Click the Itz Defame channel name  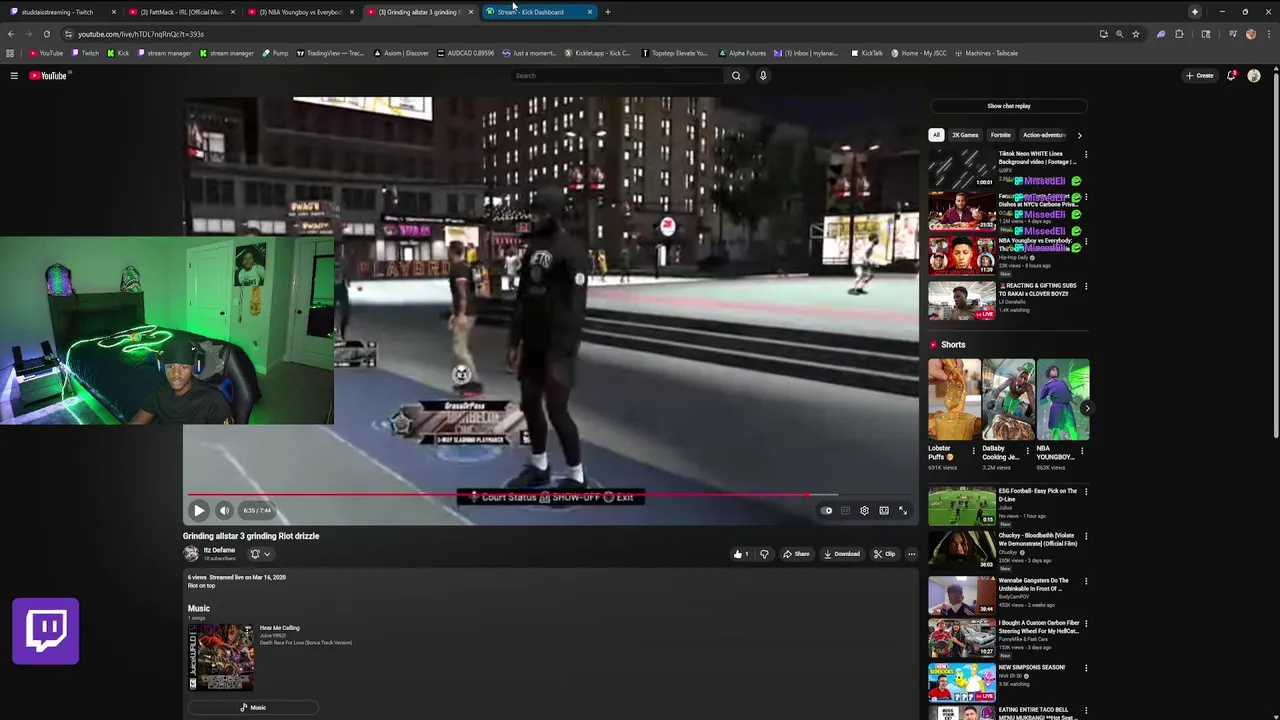point(219,550)
